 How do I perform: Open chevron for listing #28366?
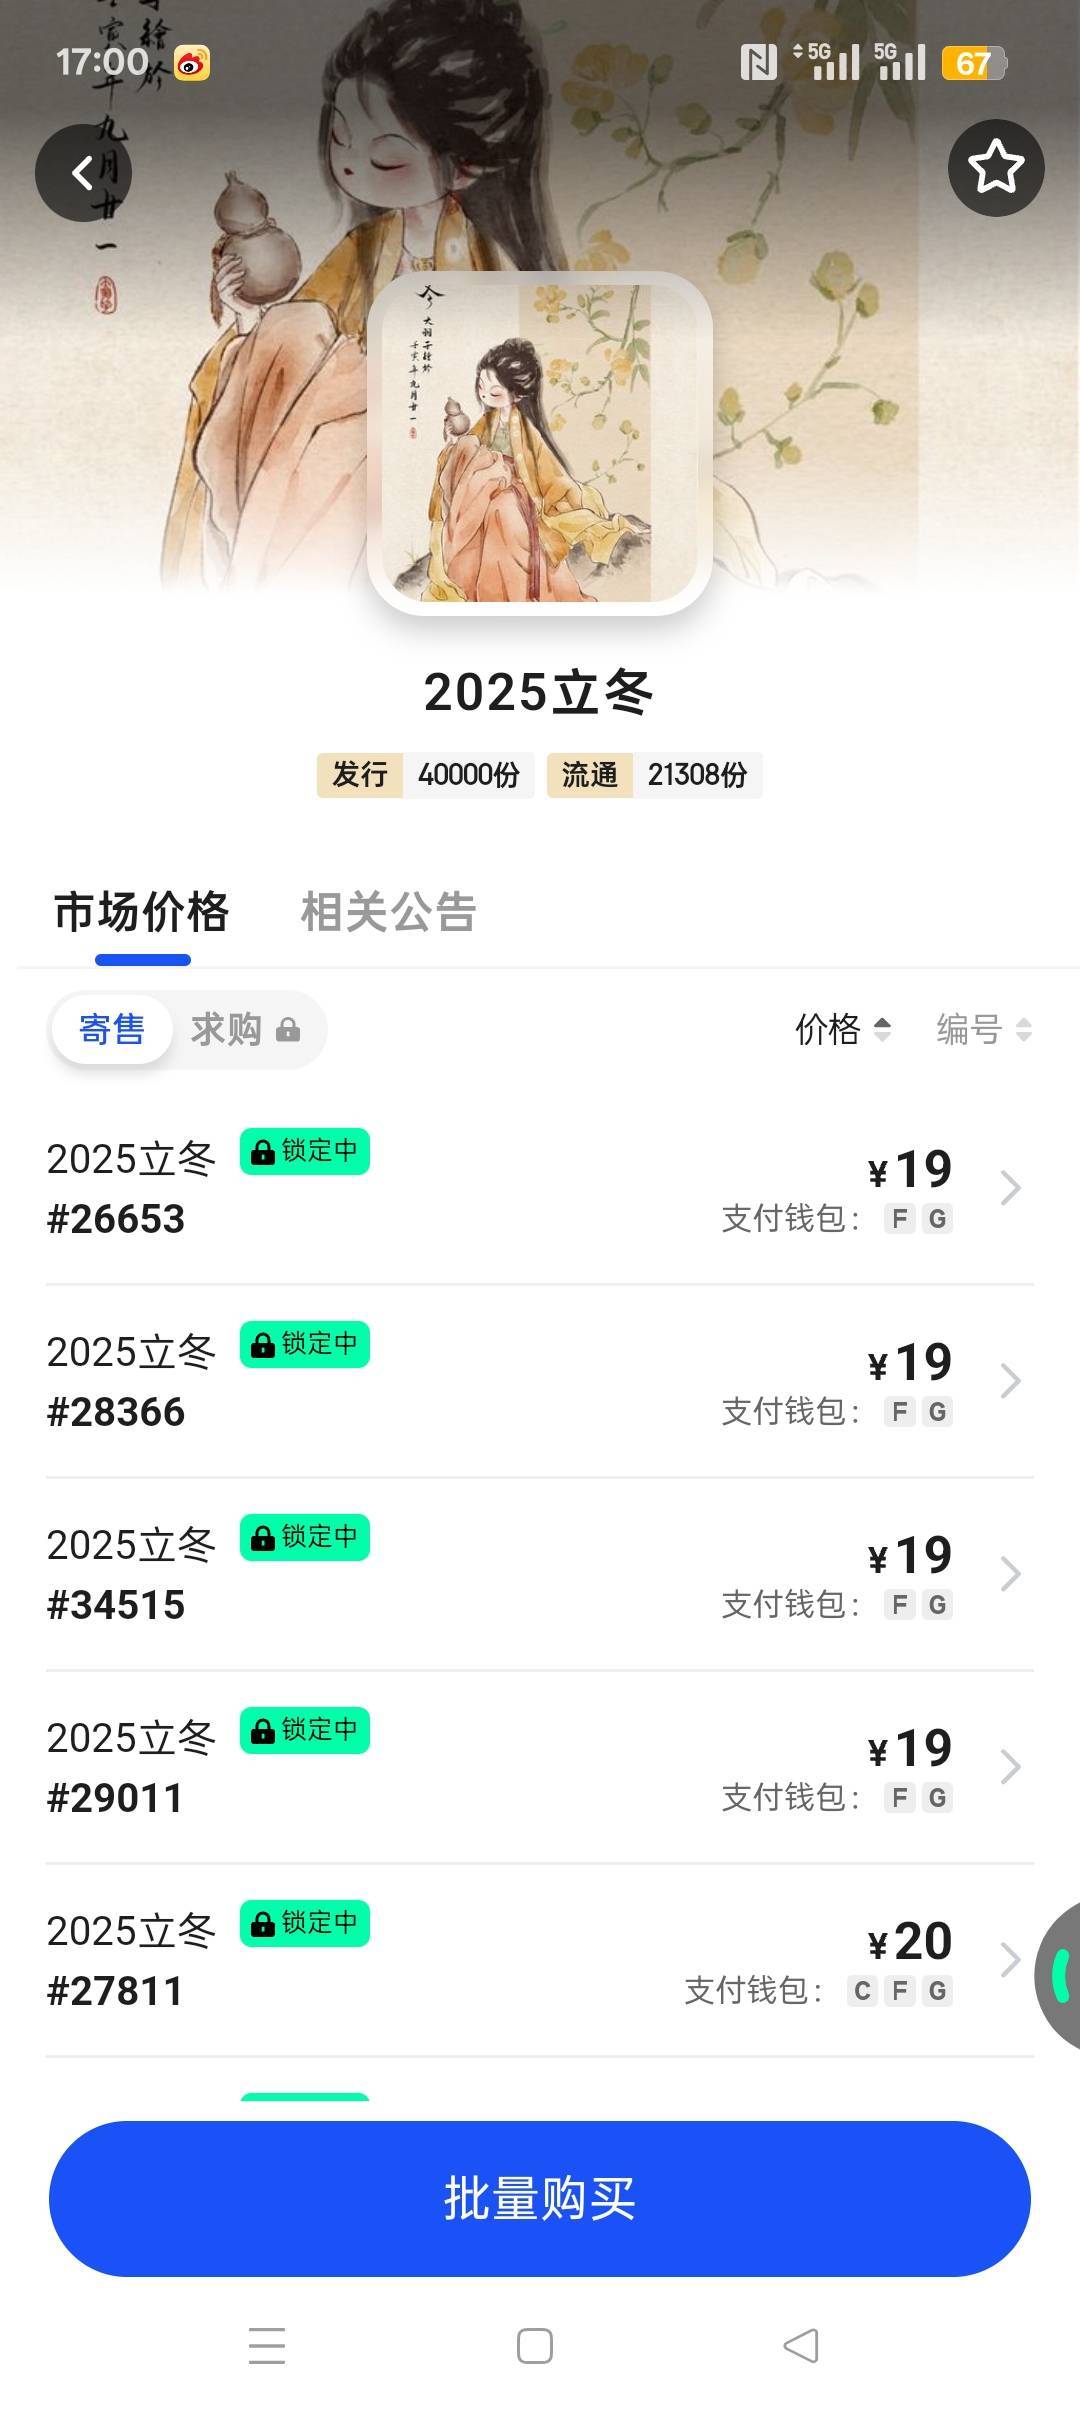[x=1010, y=1381]
